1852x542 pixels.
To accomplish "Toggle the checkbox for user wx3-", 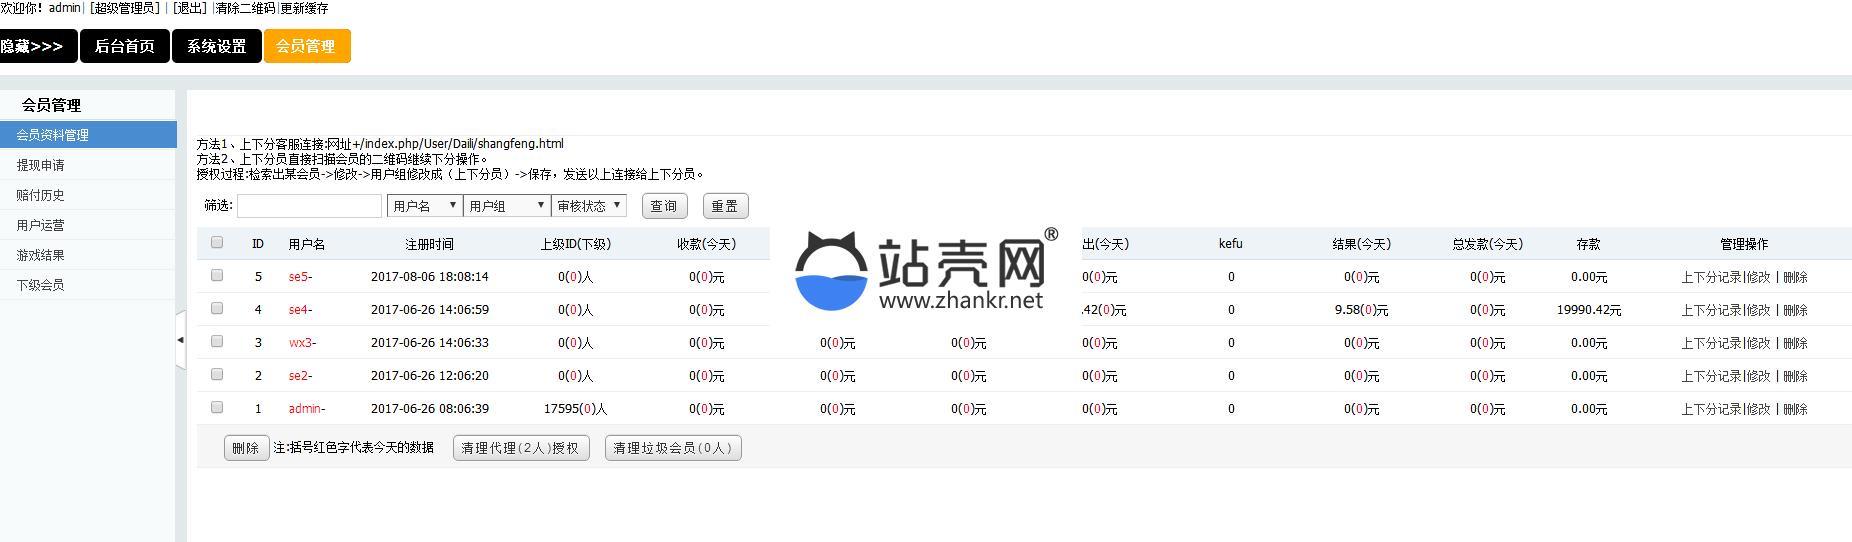I will pos(217,341).
